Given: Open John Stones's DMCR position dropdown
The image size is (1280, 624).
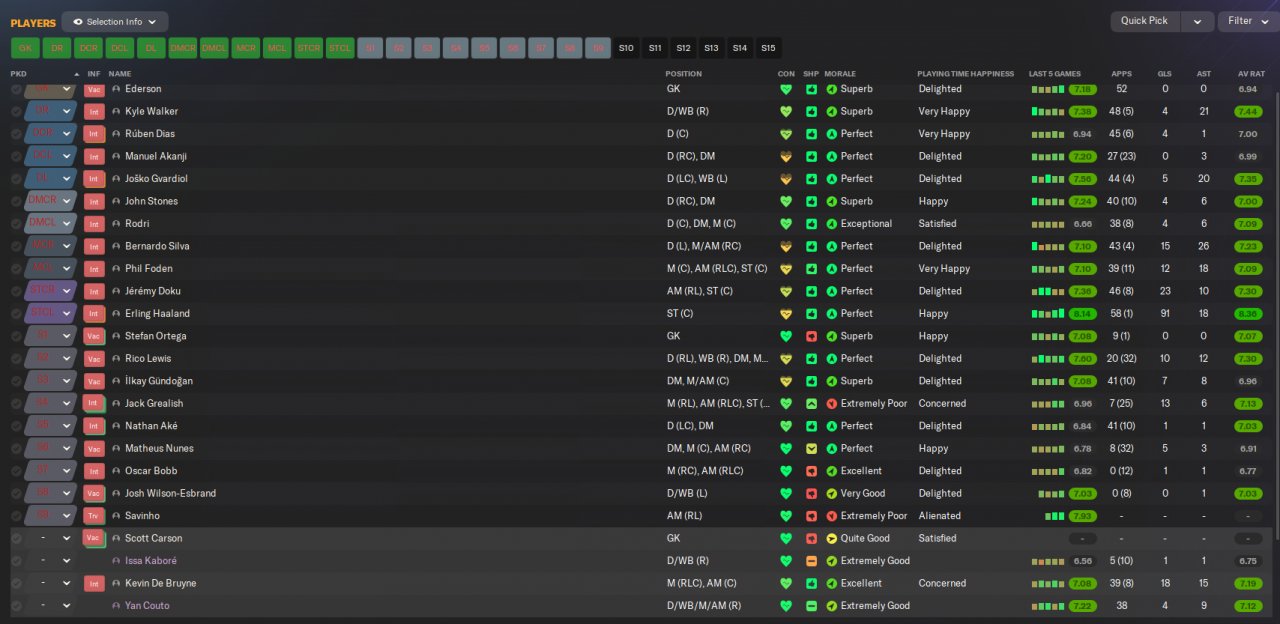Looking at the screenshot, I should point(51,201).
